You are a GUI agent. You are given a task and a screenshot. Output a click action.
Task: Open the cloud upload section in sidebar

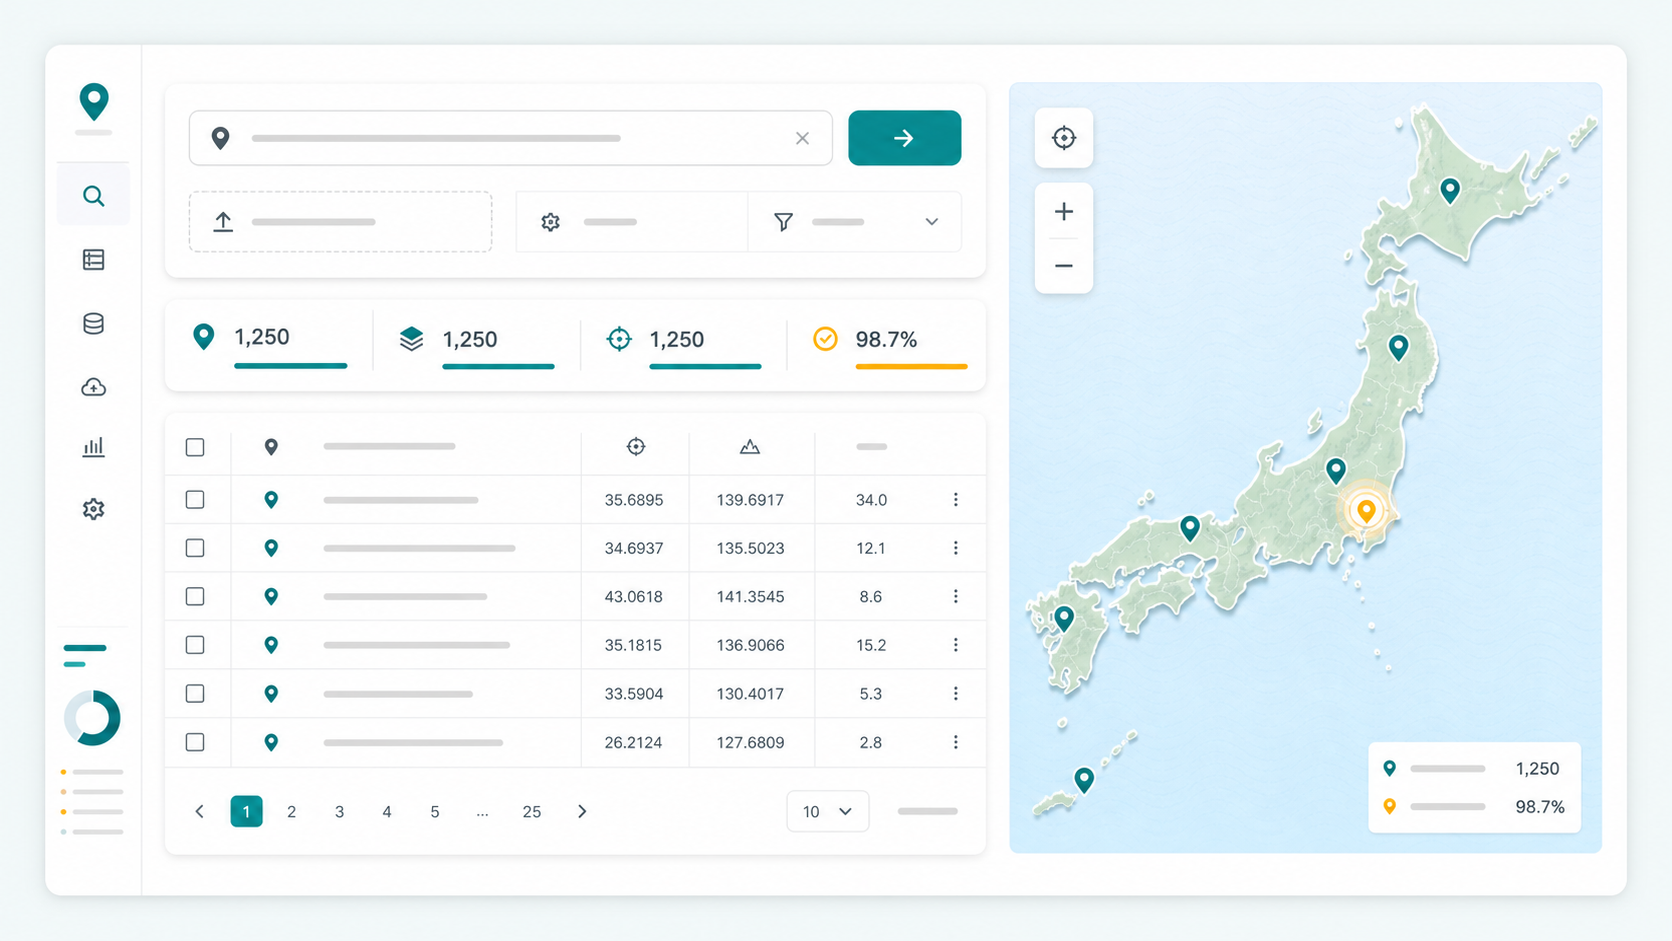click(x=93, y=387)
